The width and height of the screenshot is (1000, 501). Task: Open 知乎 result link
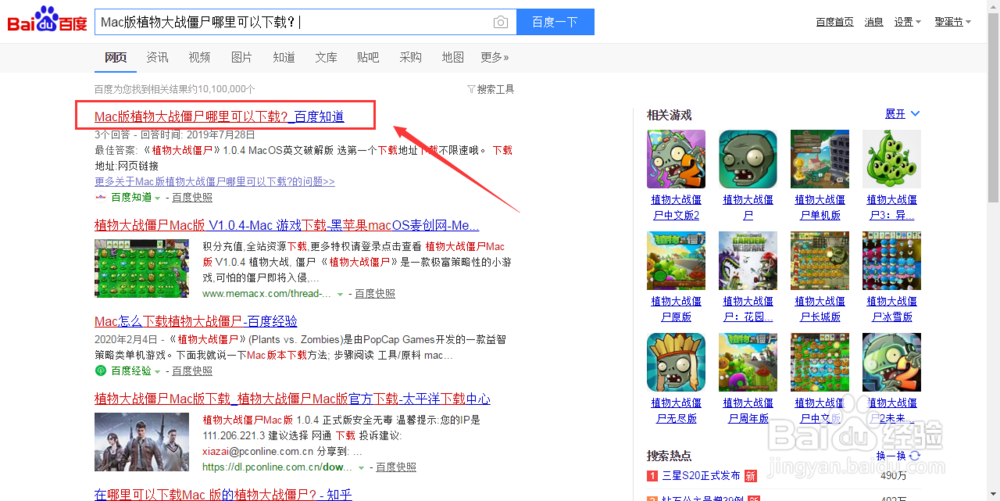point(223,494)
